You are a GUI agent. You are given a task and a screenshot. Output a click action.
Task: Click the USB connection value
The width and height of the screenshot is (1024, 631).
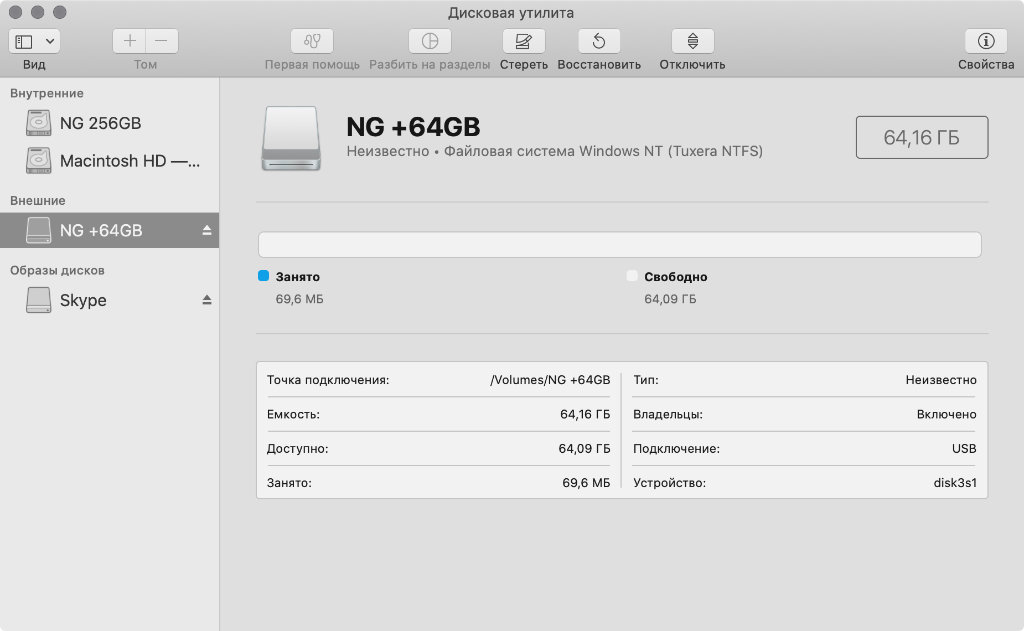tap(964, 449)
